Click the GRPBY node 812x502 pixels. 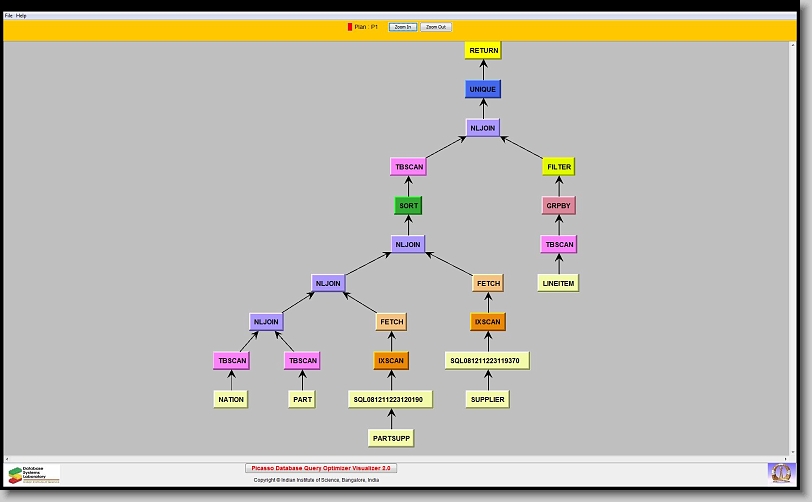559,206
